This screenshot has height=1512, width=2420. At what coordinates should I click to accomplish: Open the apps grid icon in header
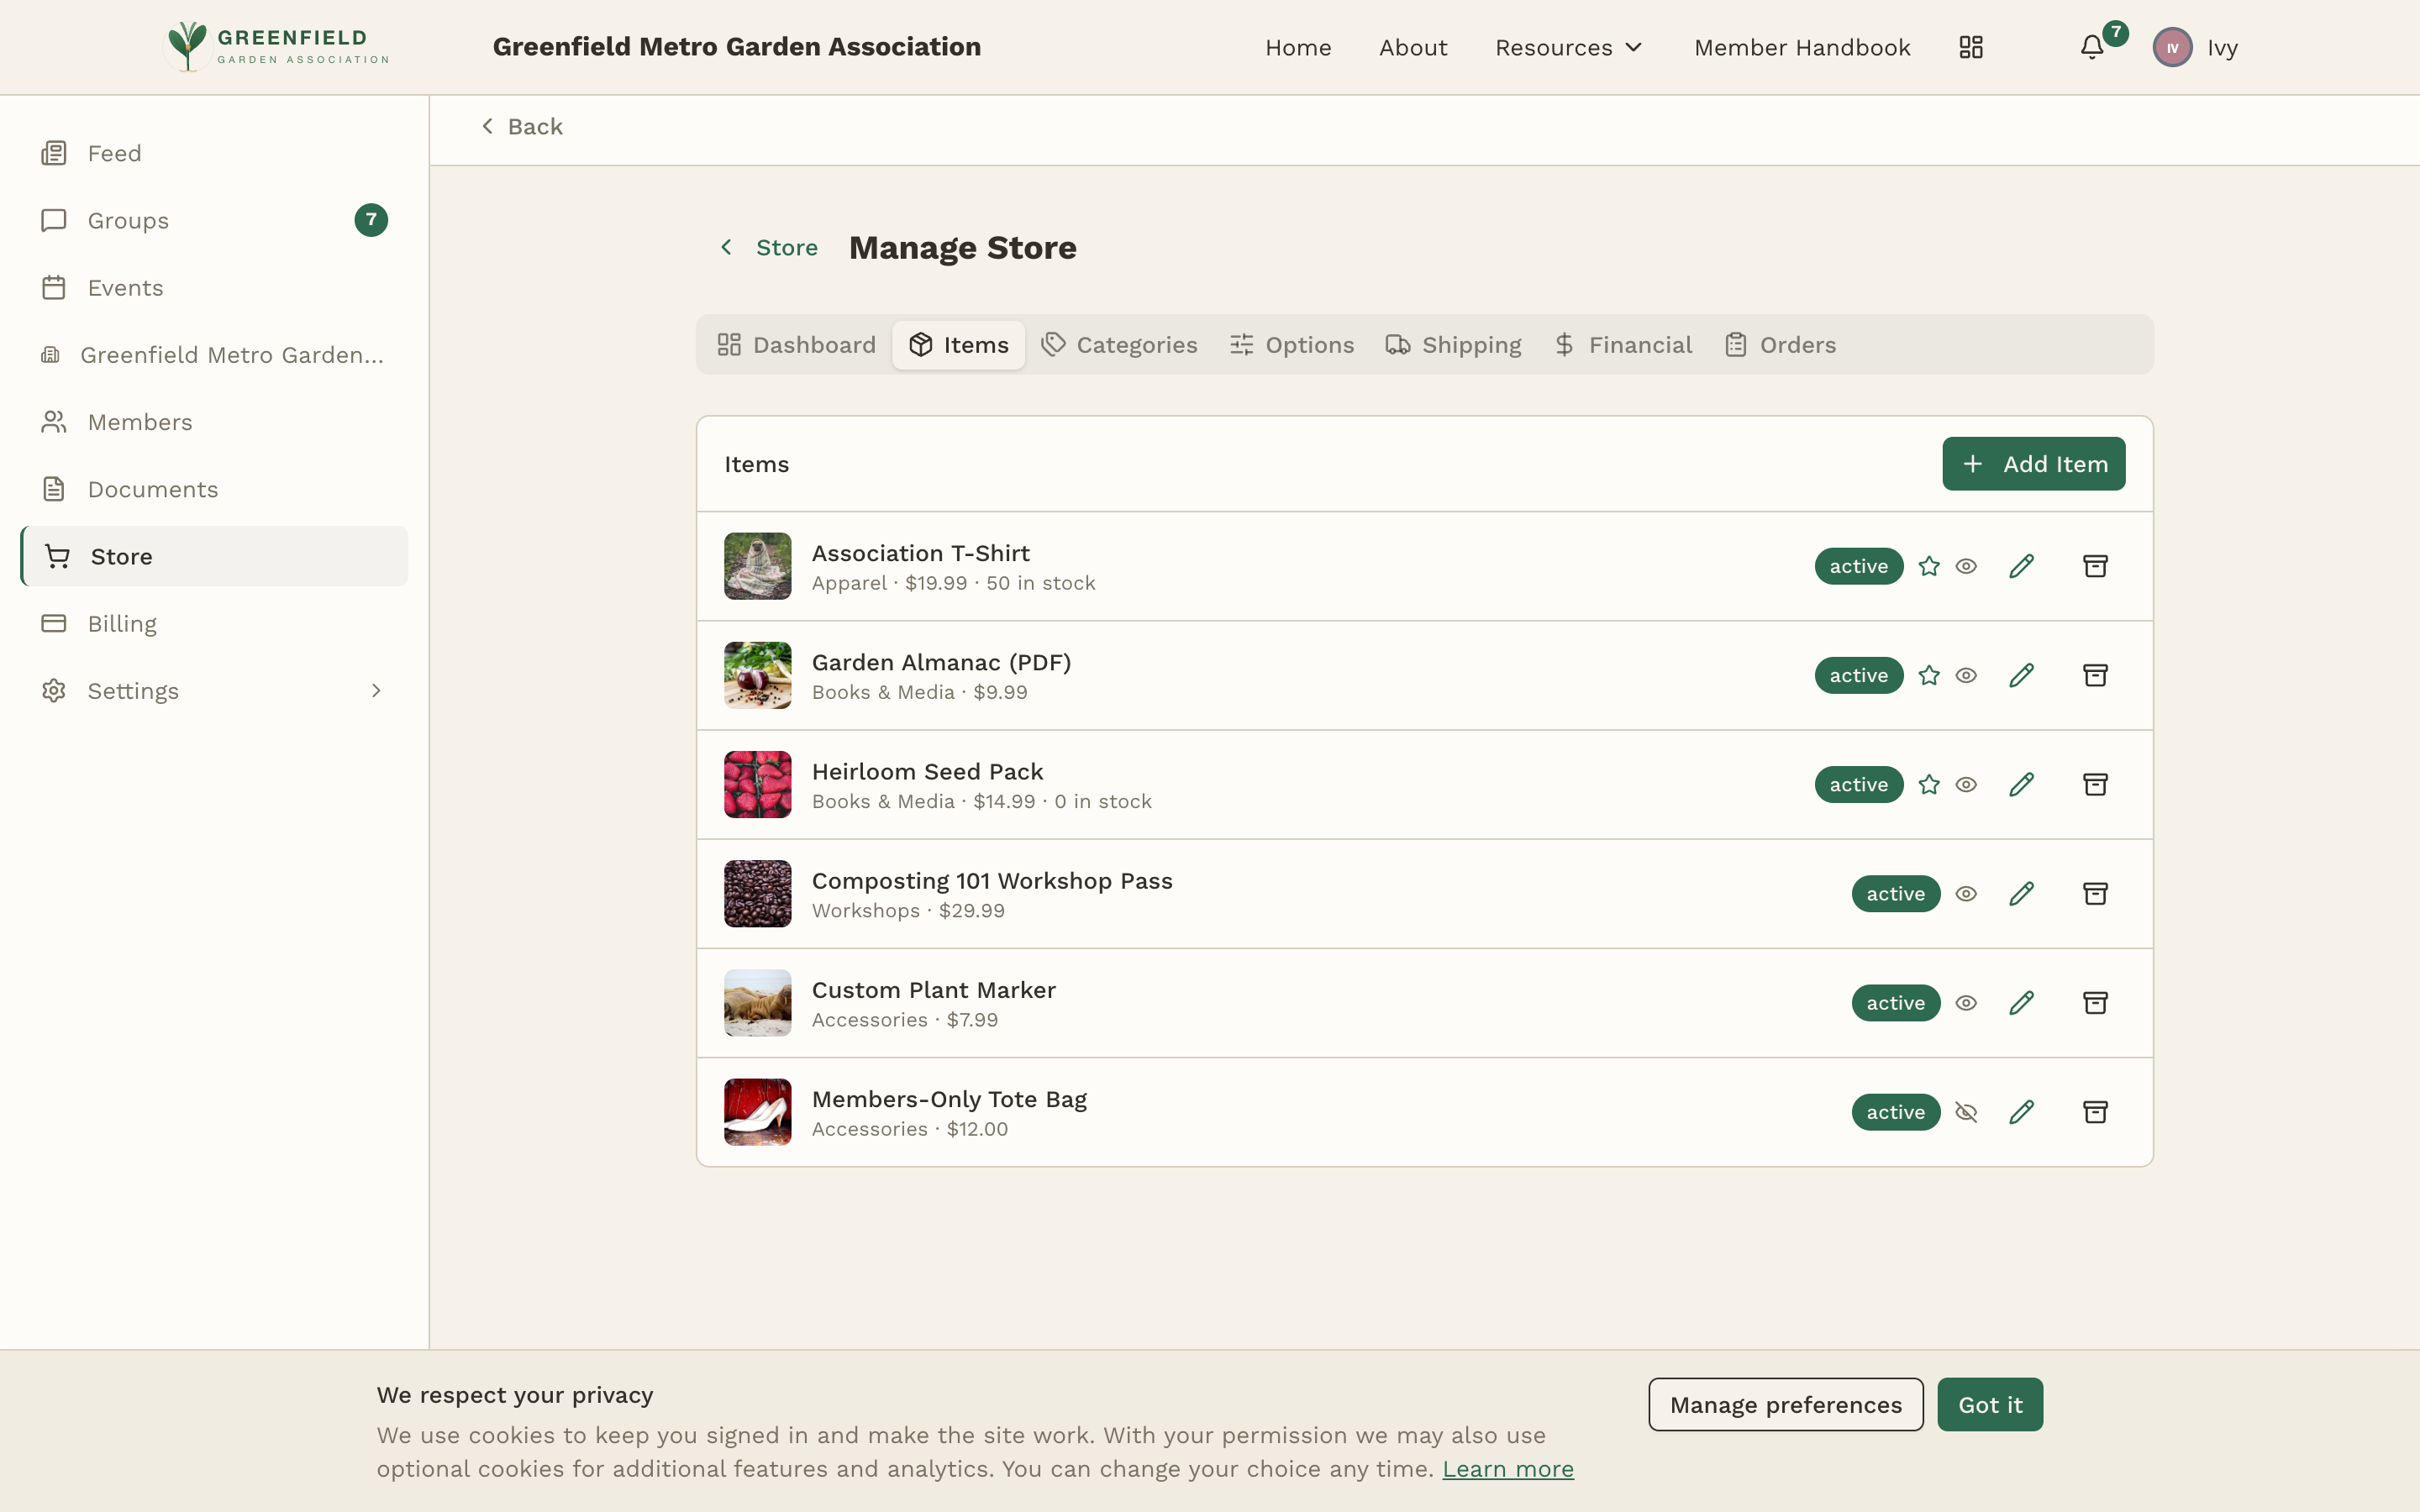1971,47
